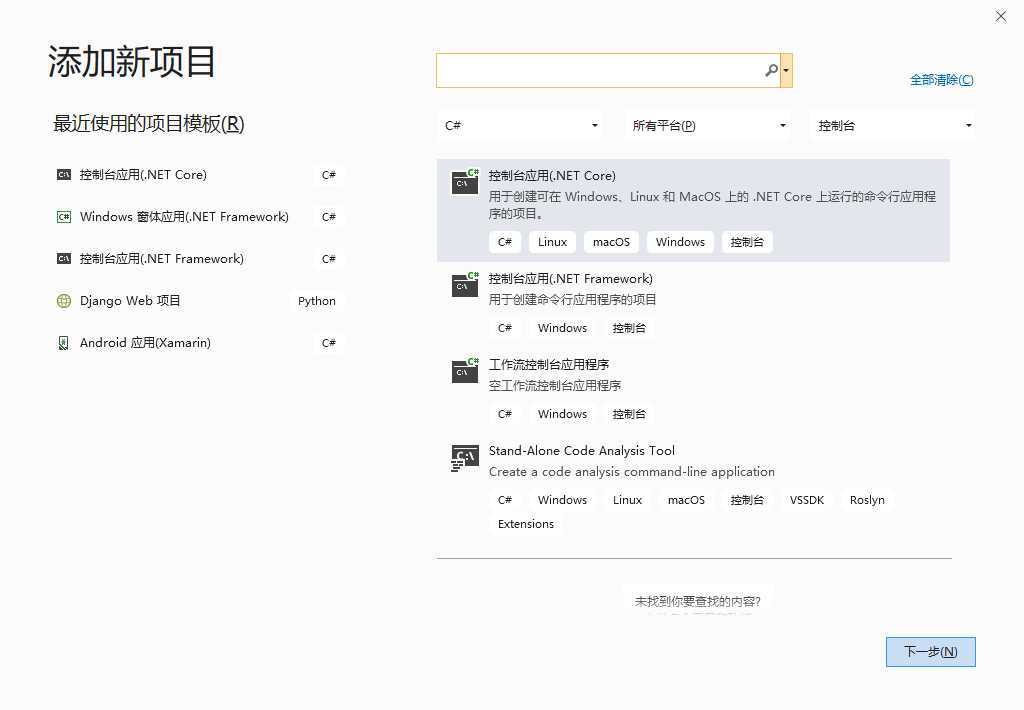Click the 下一步 next button
Screen dimensions: 1024x710
tap(931, 652)
